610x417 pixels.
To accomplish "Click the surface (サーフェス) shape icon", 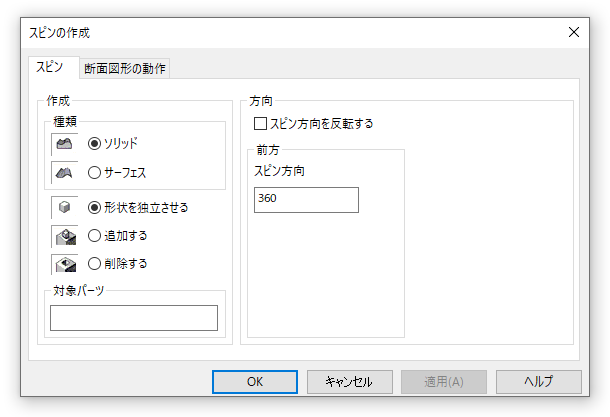I will 65,172.
